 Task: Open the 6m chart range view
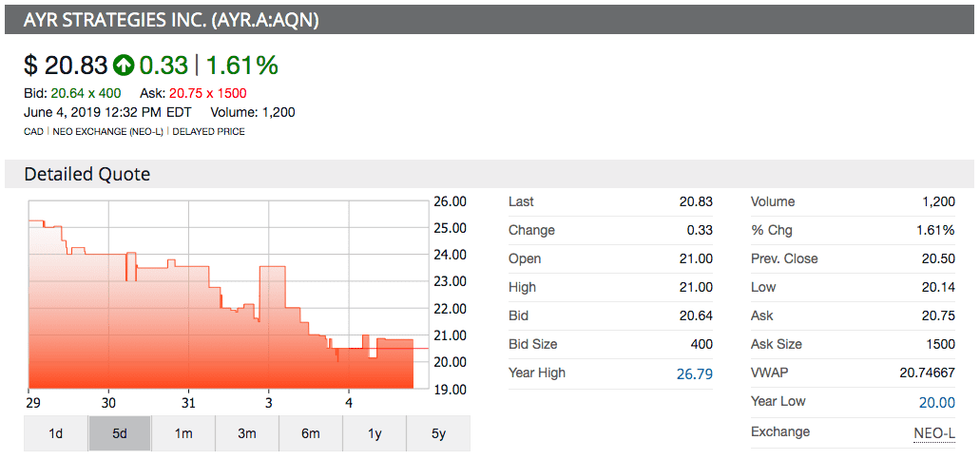coord(310,433)
